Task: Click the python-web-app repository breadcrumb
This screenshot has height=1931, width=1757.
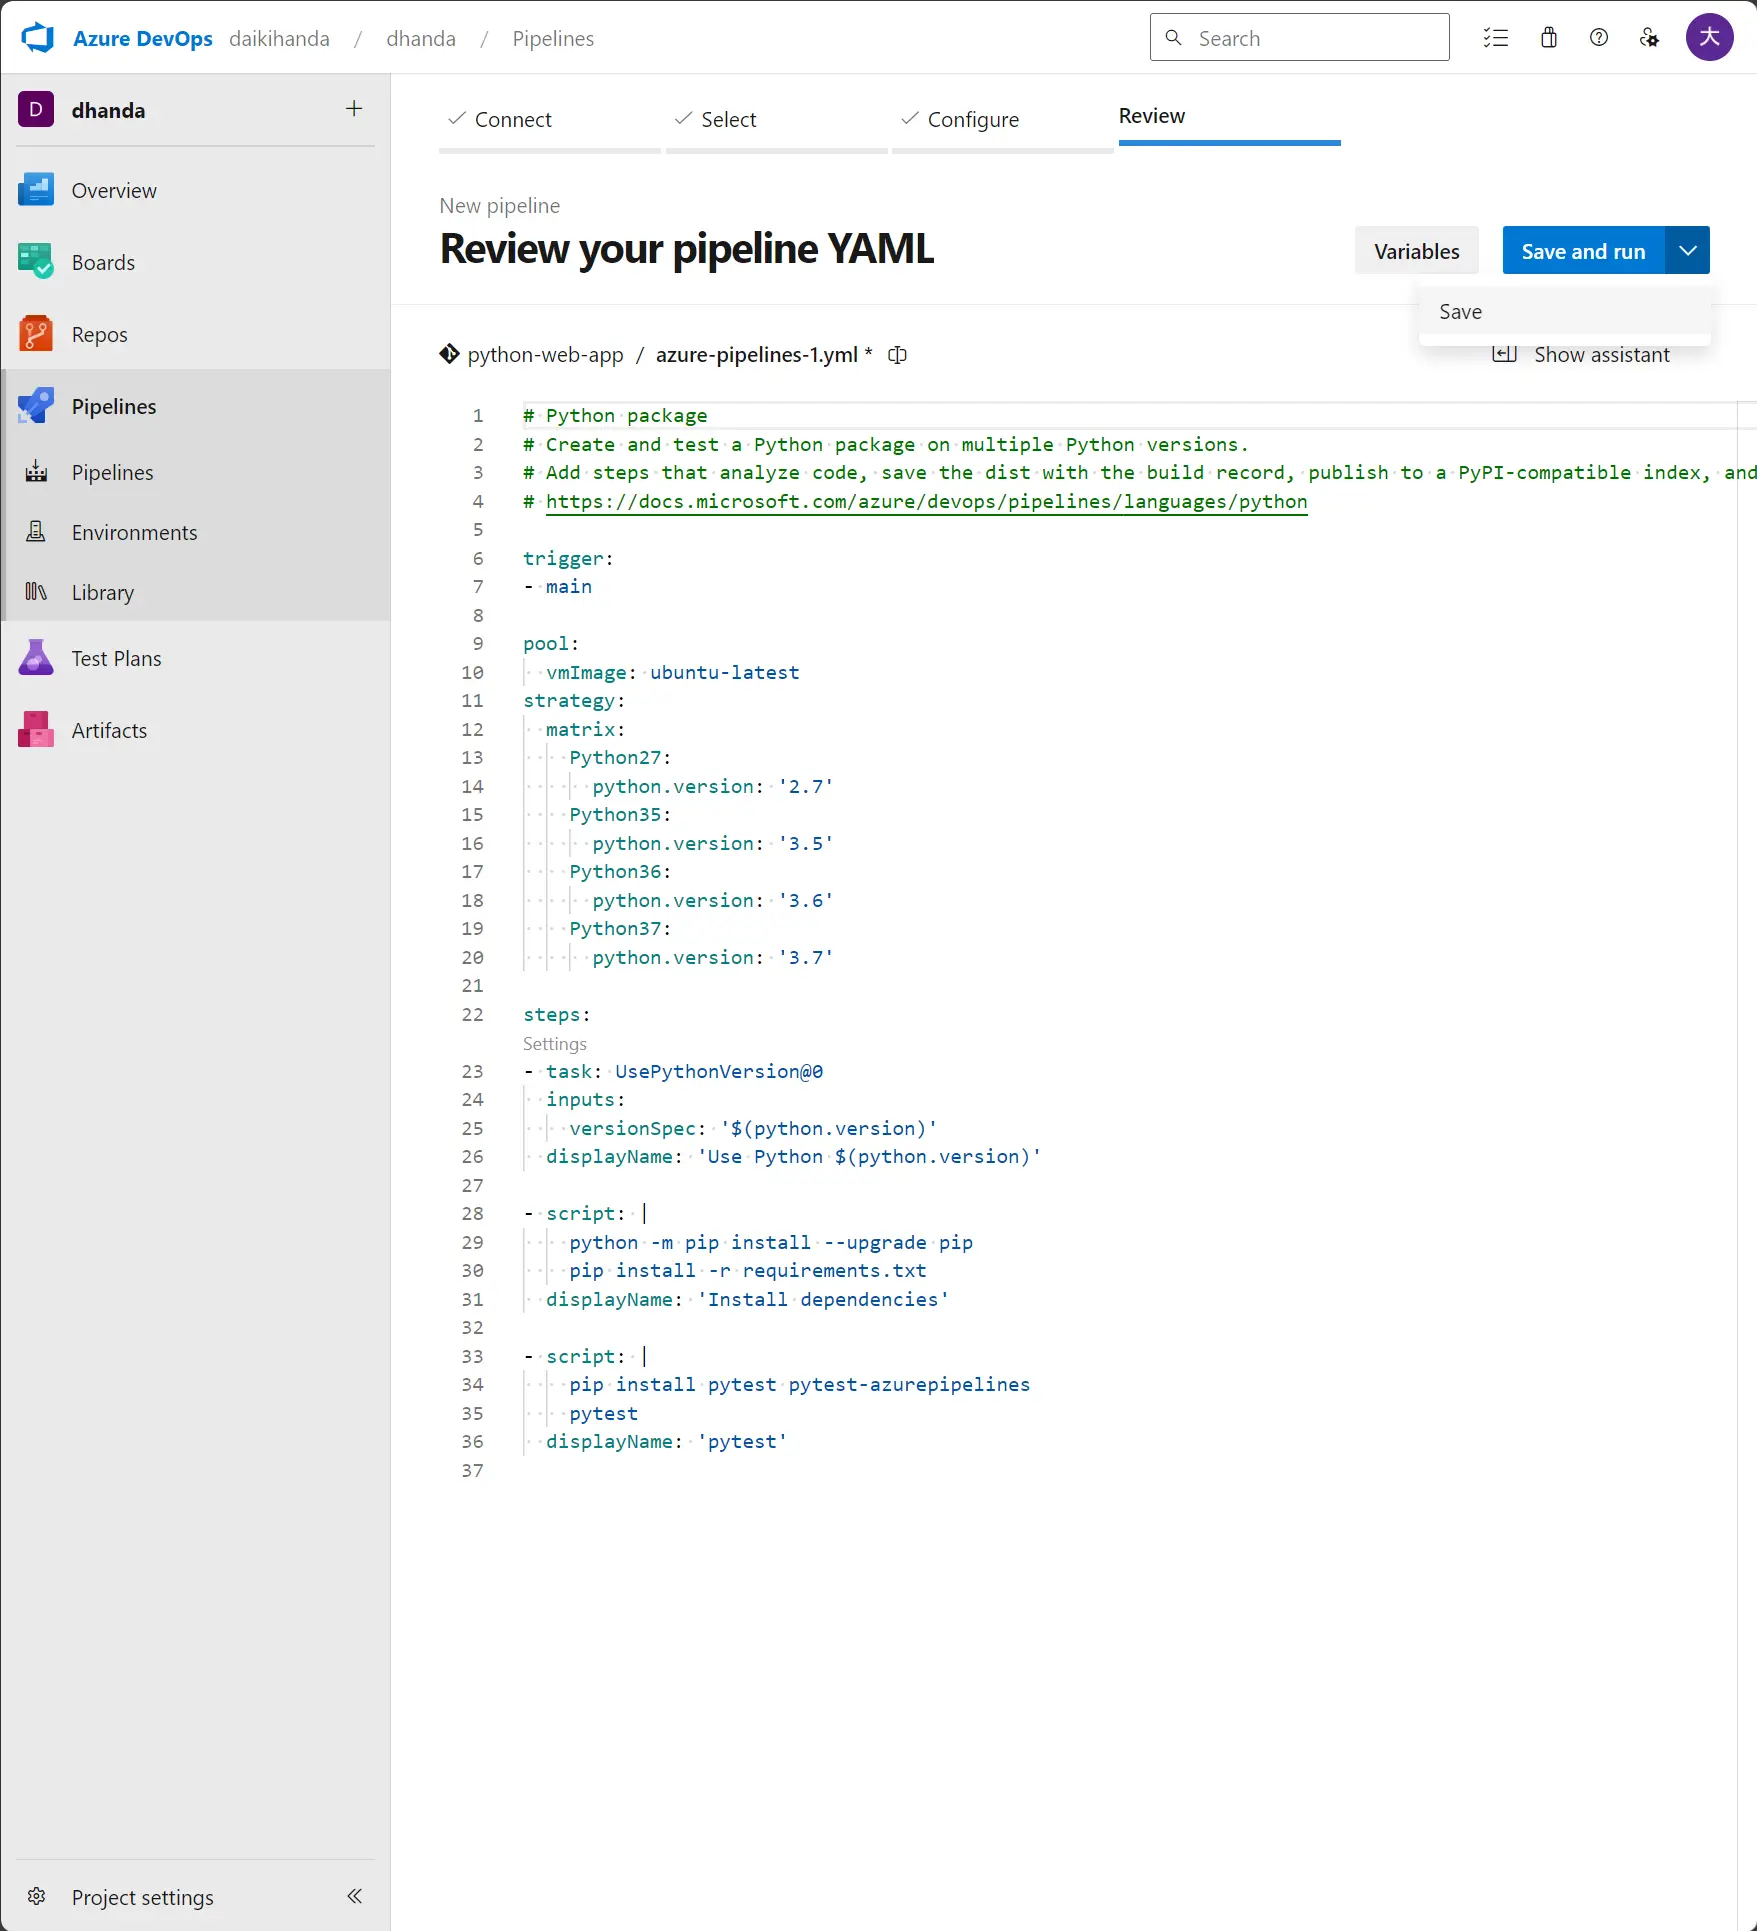Action: (545, 355)
